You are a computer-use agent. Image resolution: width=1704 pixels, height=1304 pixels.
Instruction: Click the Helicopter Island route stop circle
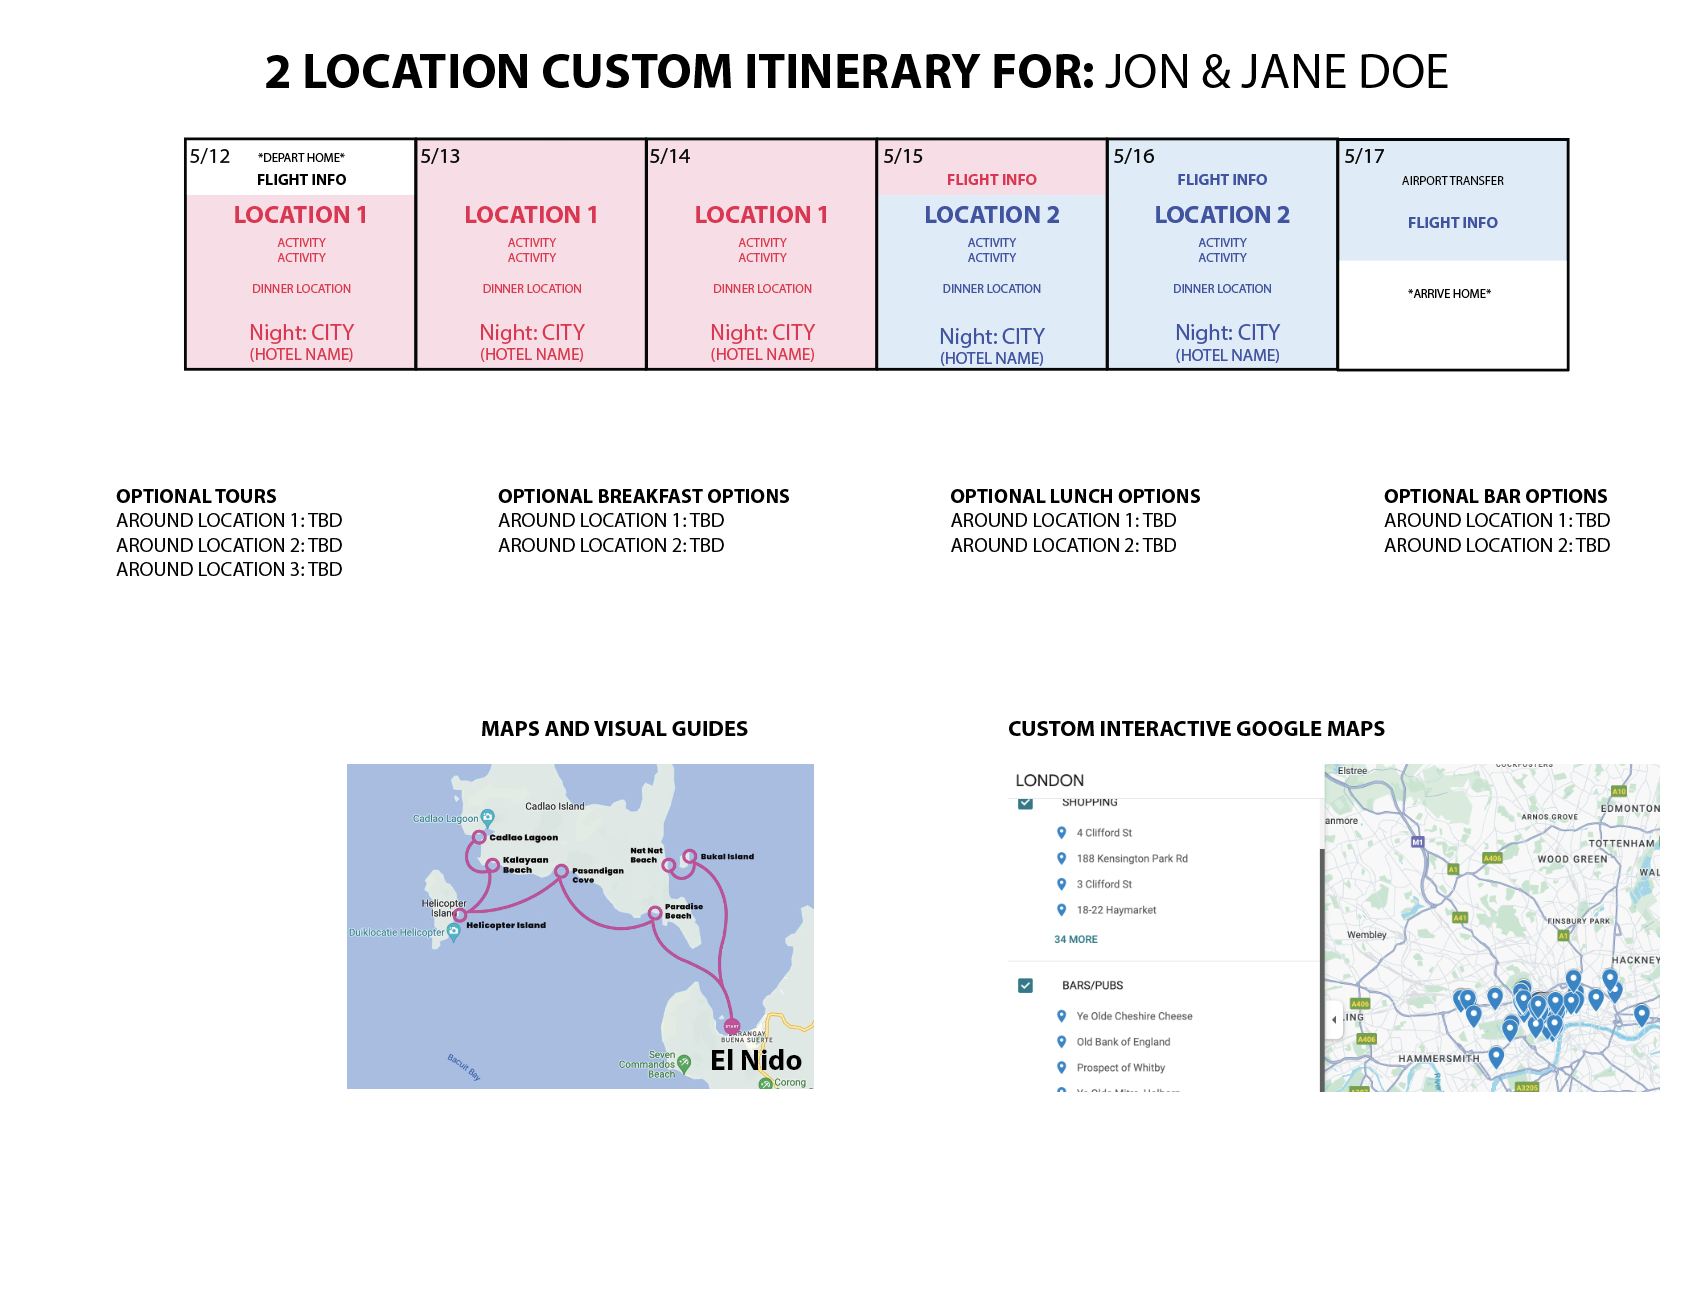point(459,915)
